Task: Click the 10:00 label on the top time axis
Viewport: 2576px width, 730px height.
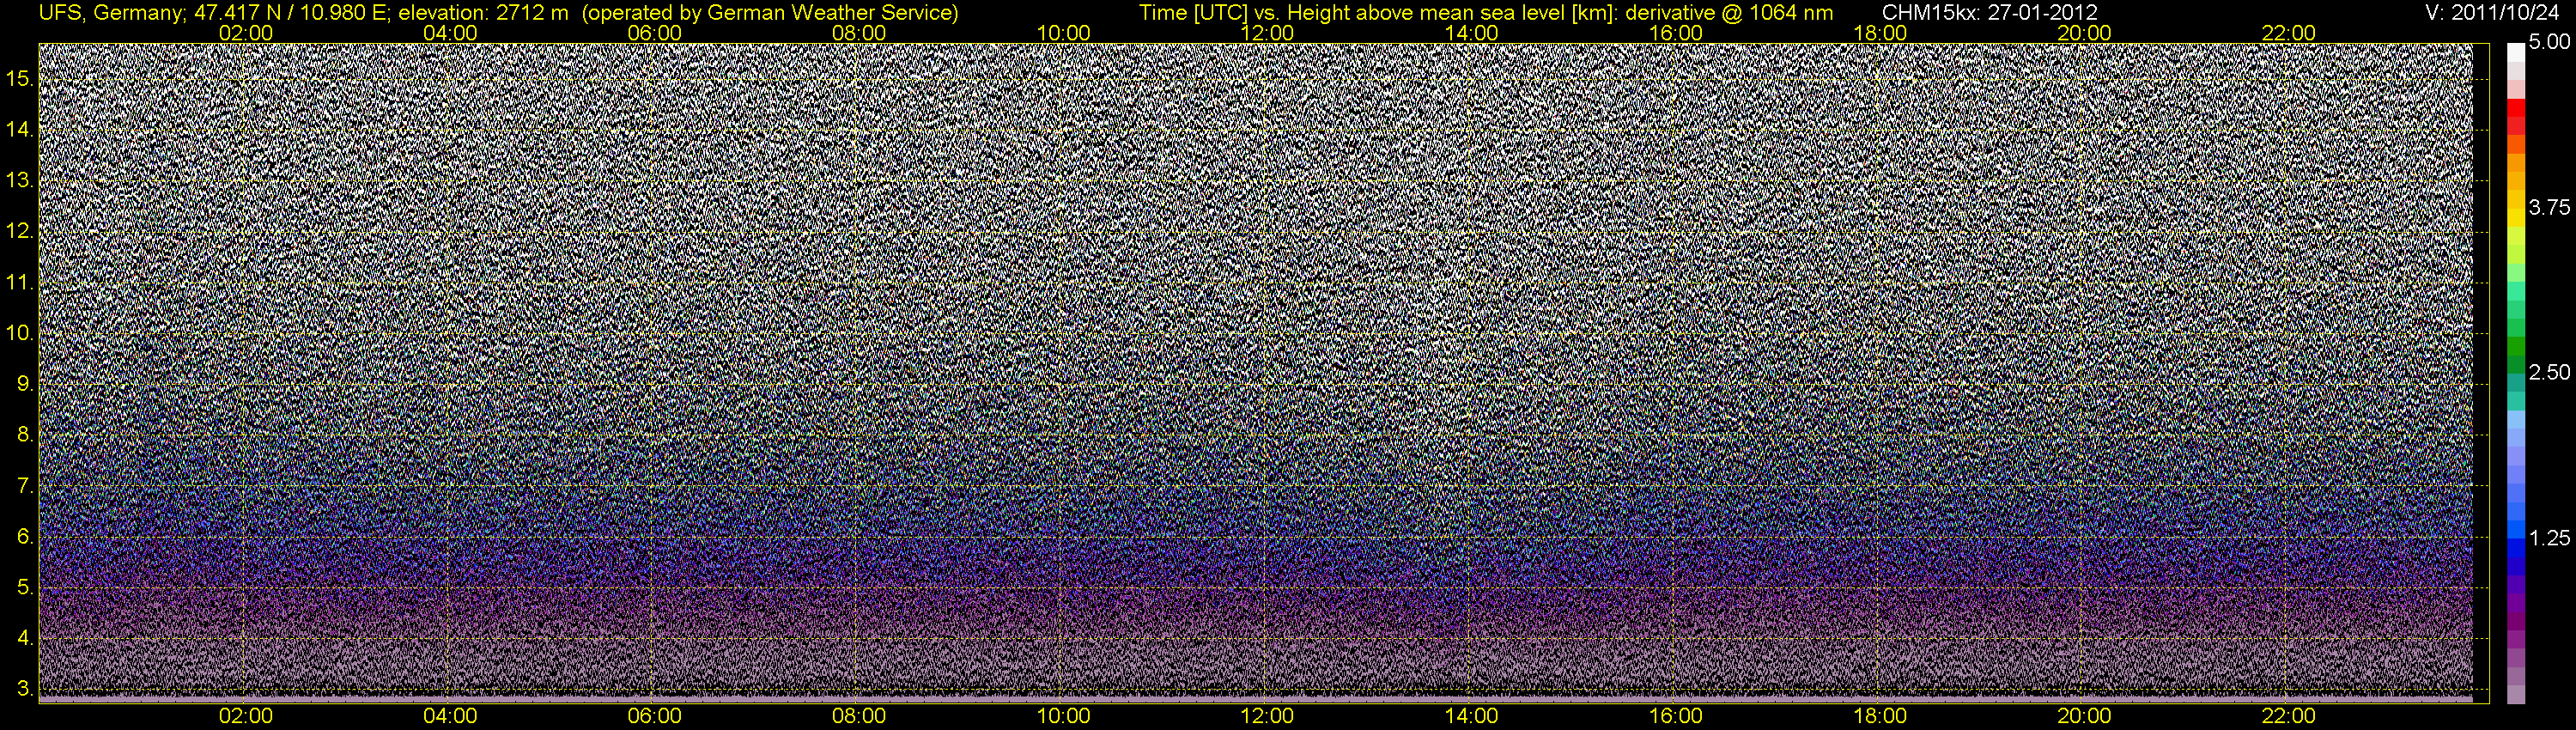Action: pos(1063,33)
